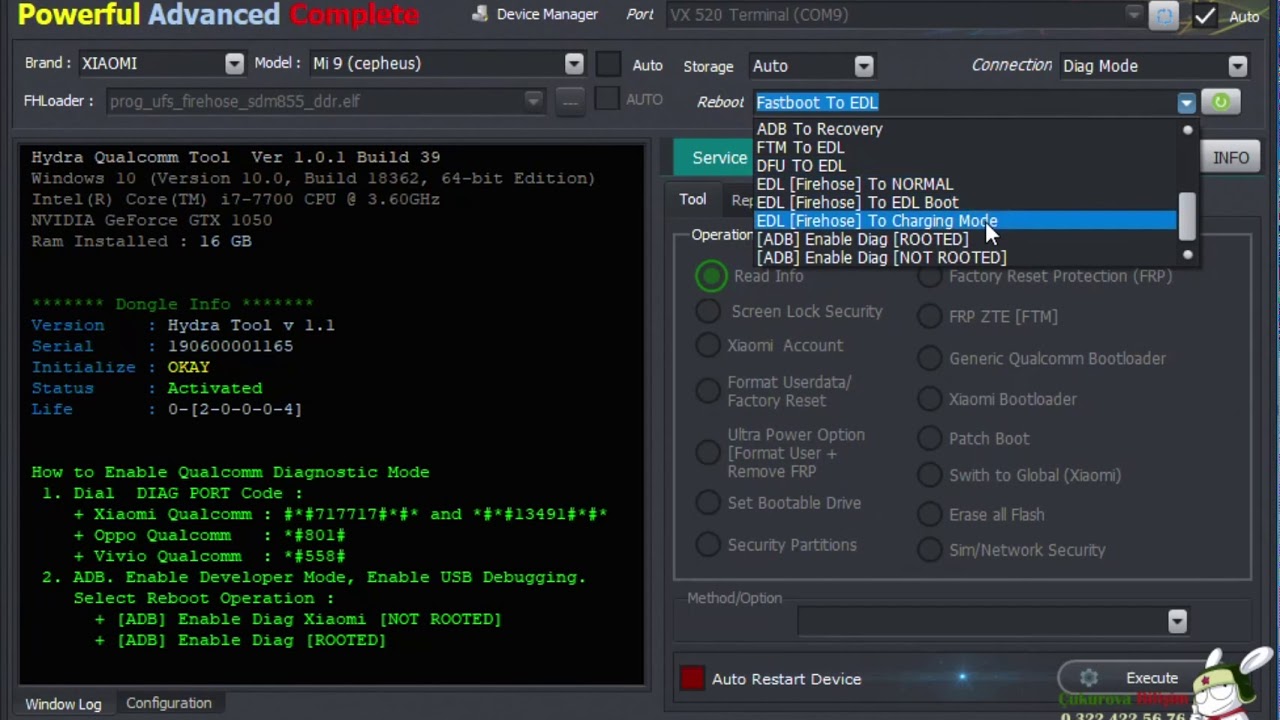Toggle the Auto Restart Device checkbox
This screenshot has width=1280, height=720.
[692, 679]
